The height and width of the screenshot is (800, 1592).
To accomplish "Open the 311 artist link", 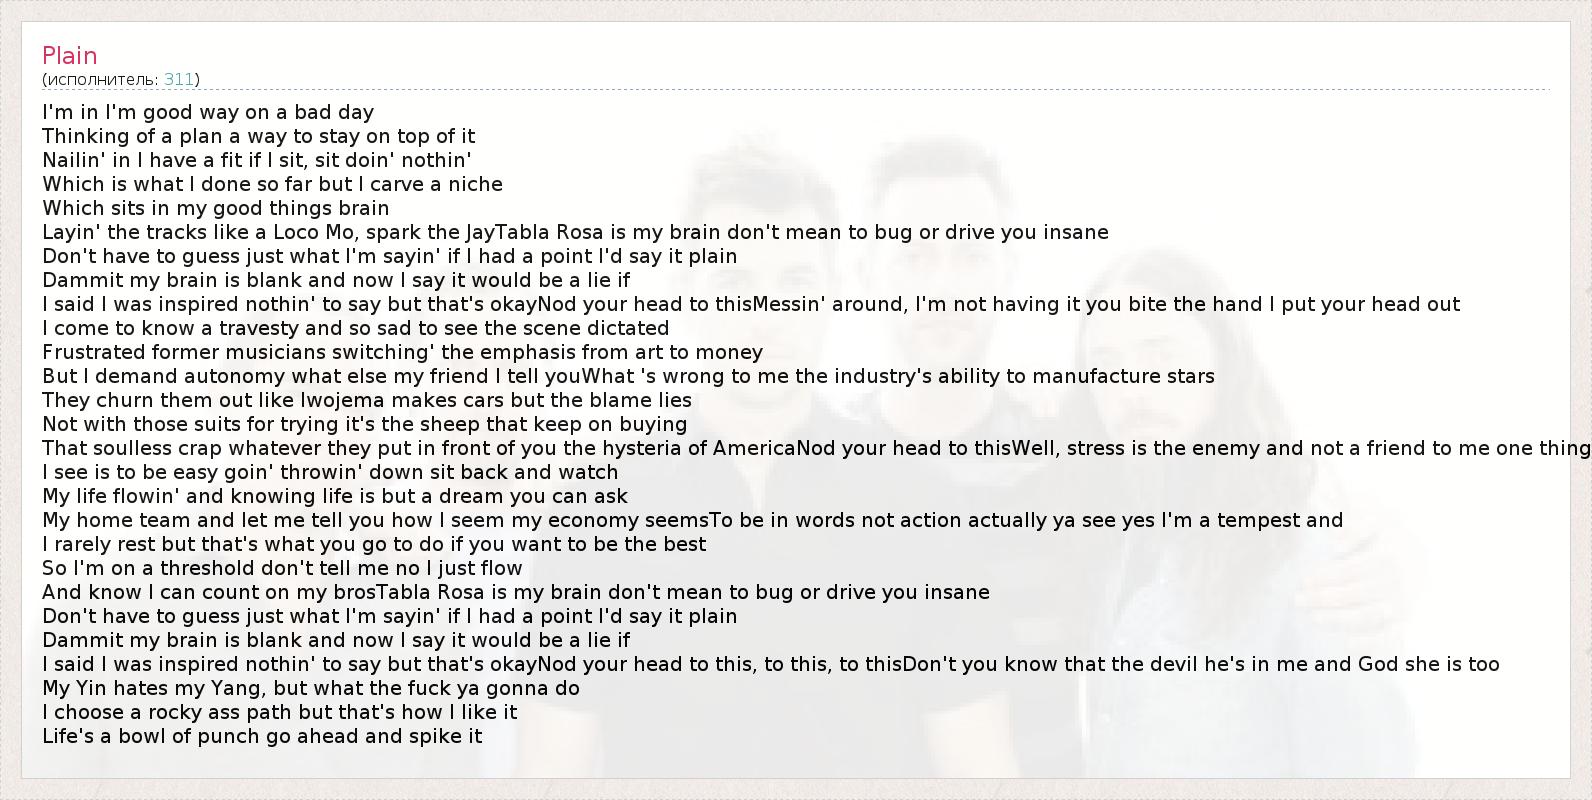I will [x=179, y=79].
